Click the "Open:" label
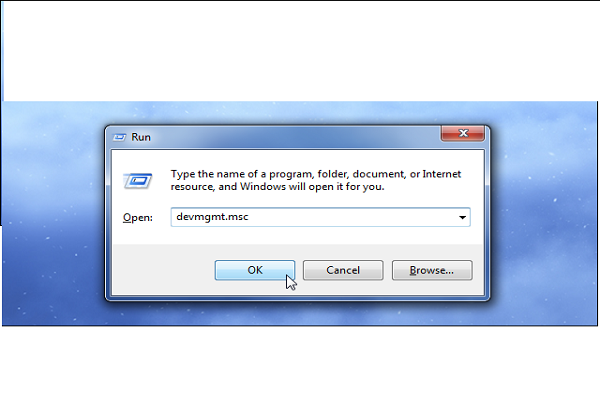The image size is (600, 400). click(138, 217)
